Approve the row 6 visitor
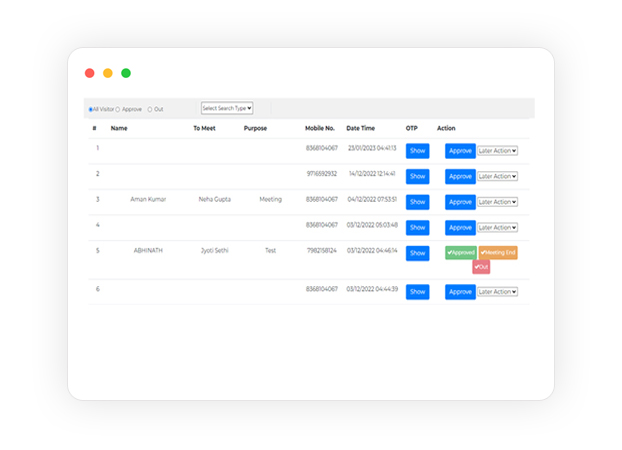 click(460, 292)
